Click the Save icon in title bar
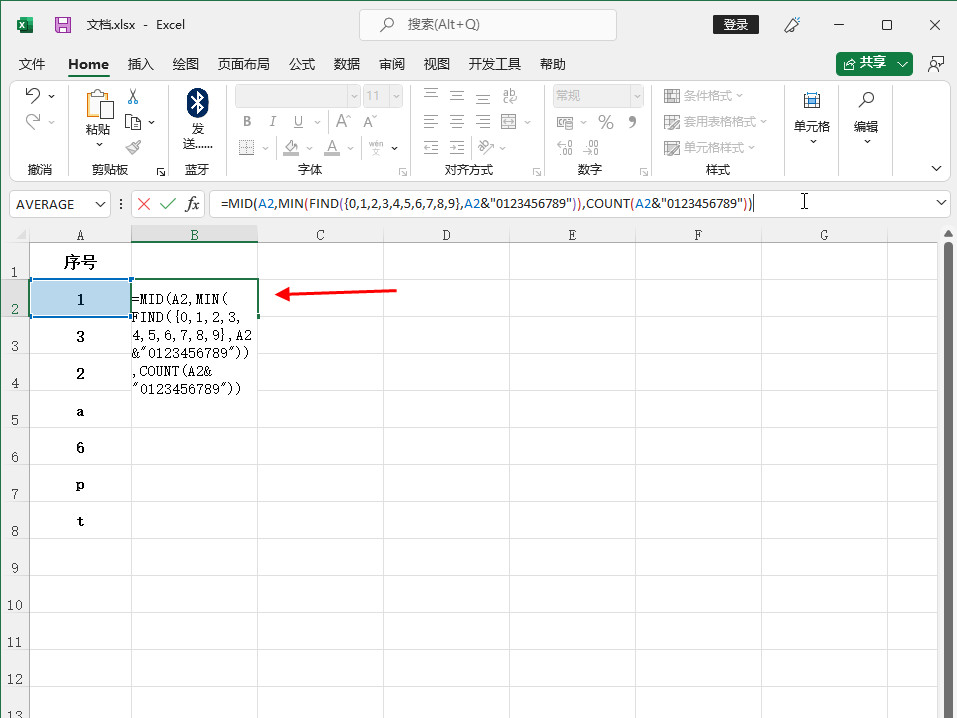 click(63, 24)
